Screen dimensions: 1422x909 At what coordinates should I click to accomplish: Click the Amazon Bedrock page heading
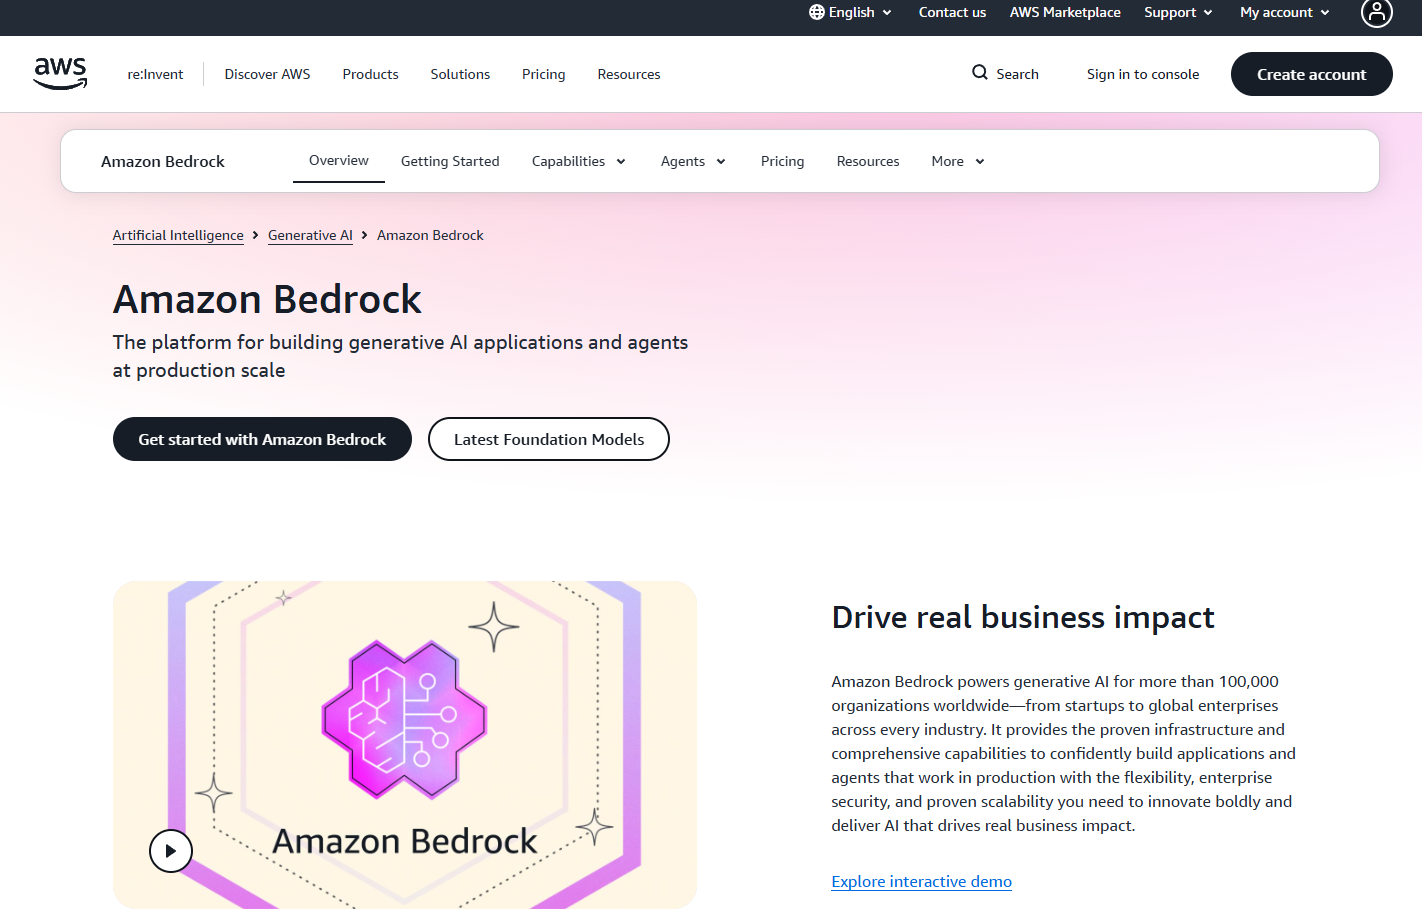[267, 299]
